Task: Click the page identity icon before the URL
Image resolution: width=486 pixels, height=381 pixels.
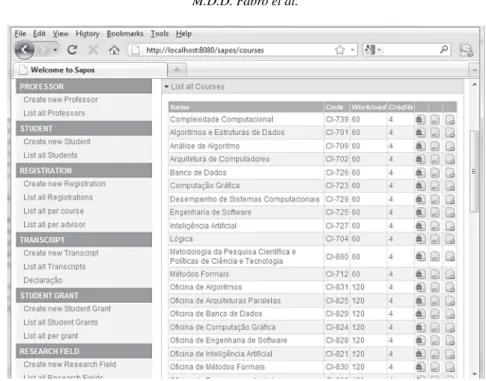Action: tap(135, 50)
